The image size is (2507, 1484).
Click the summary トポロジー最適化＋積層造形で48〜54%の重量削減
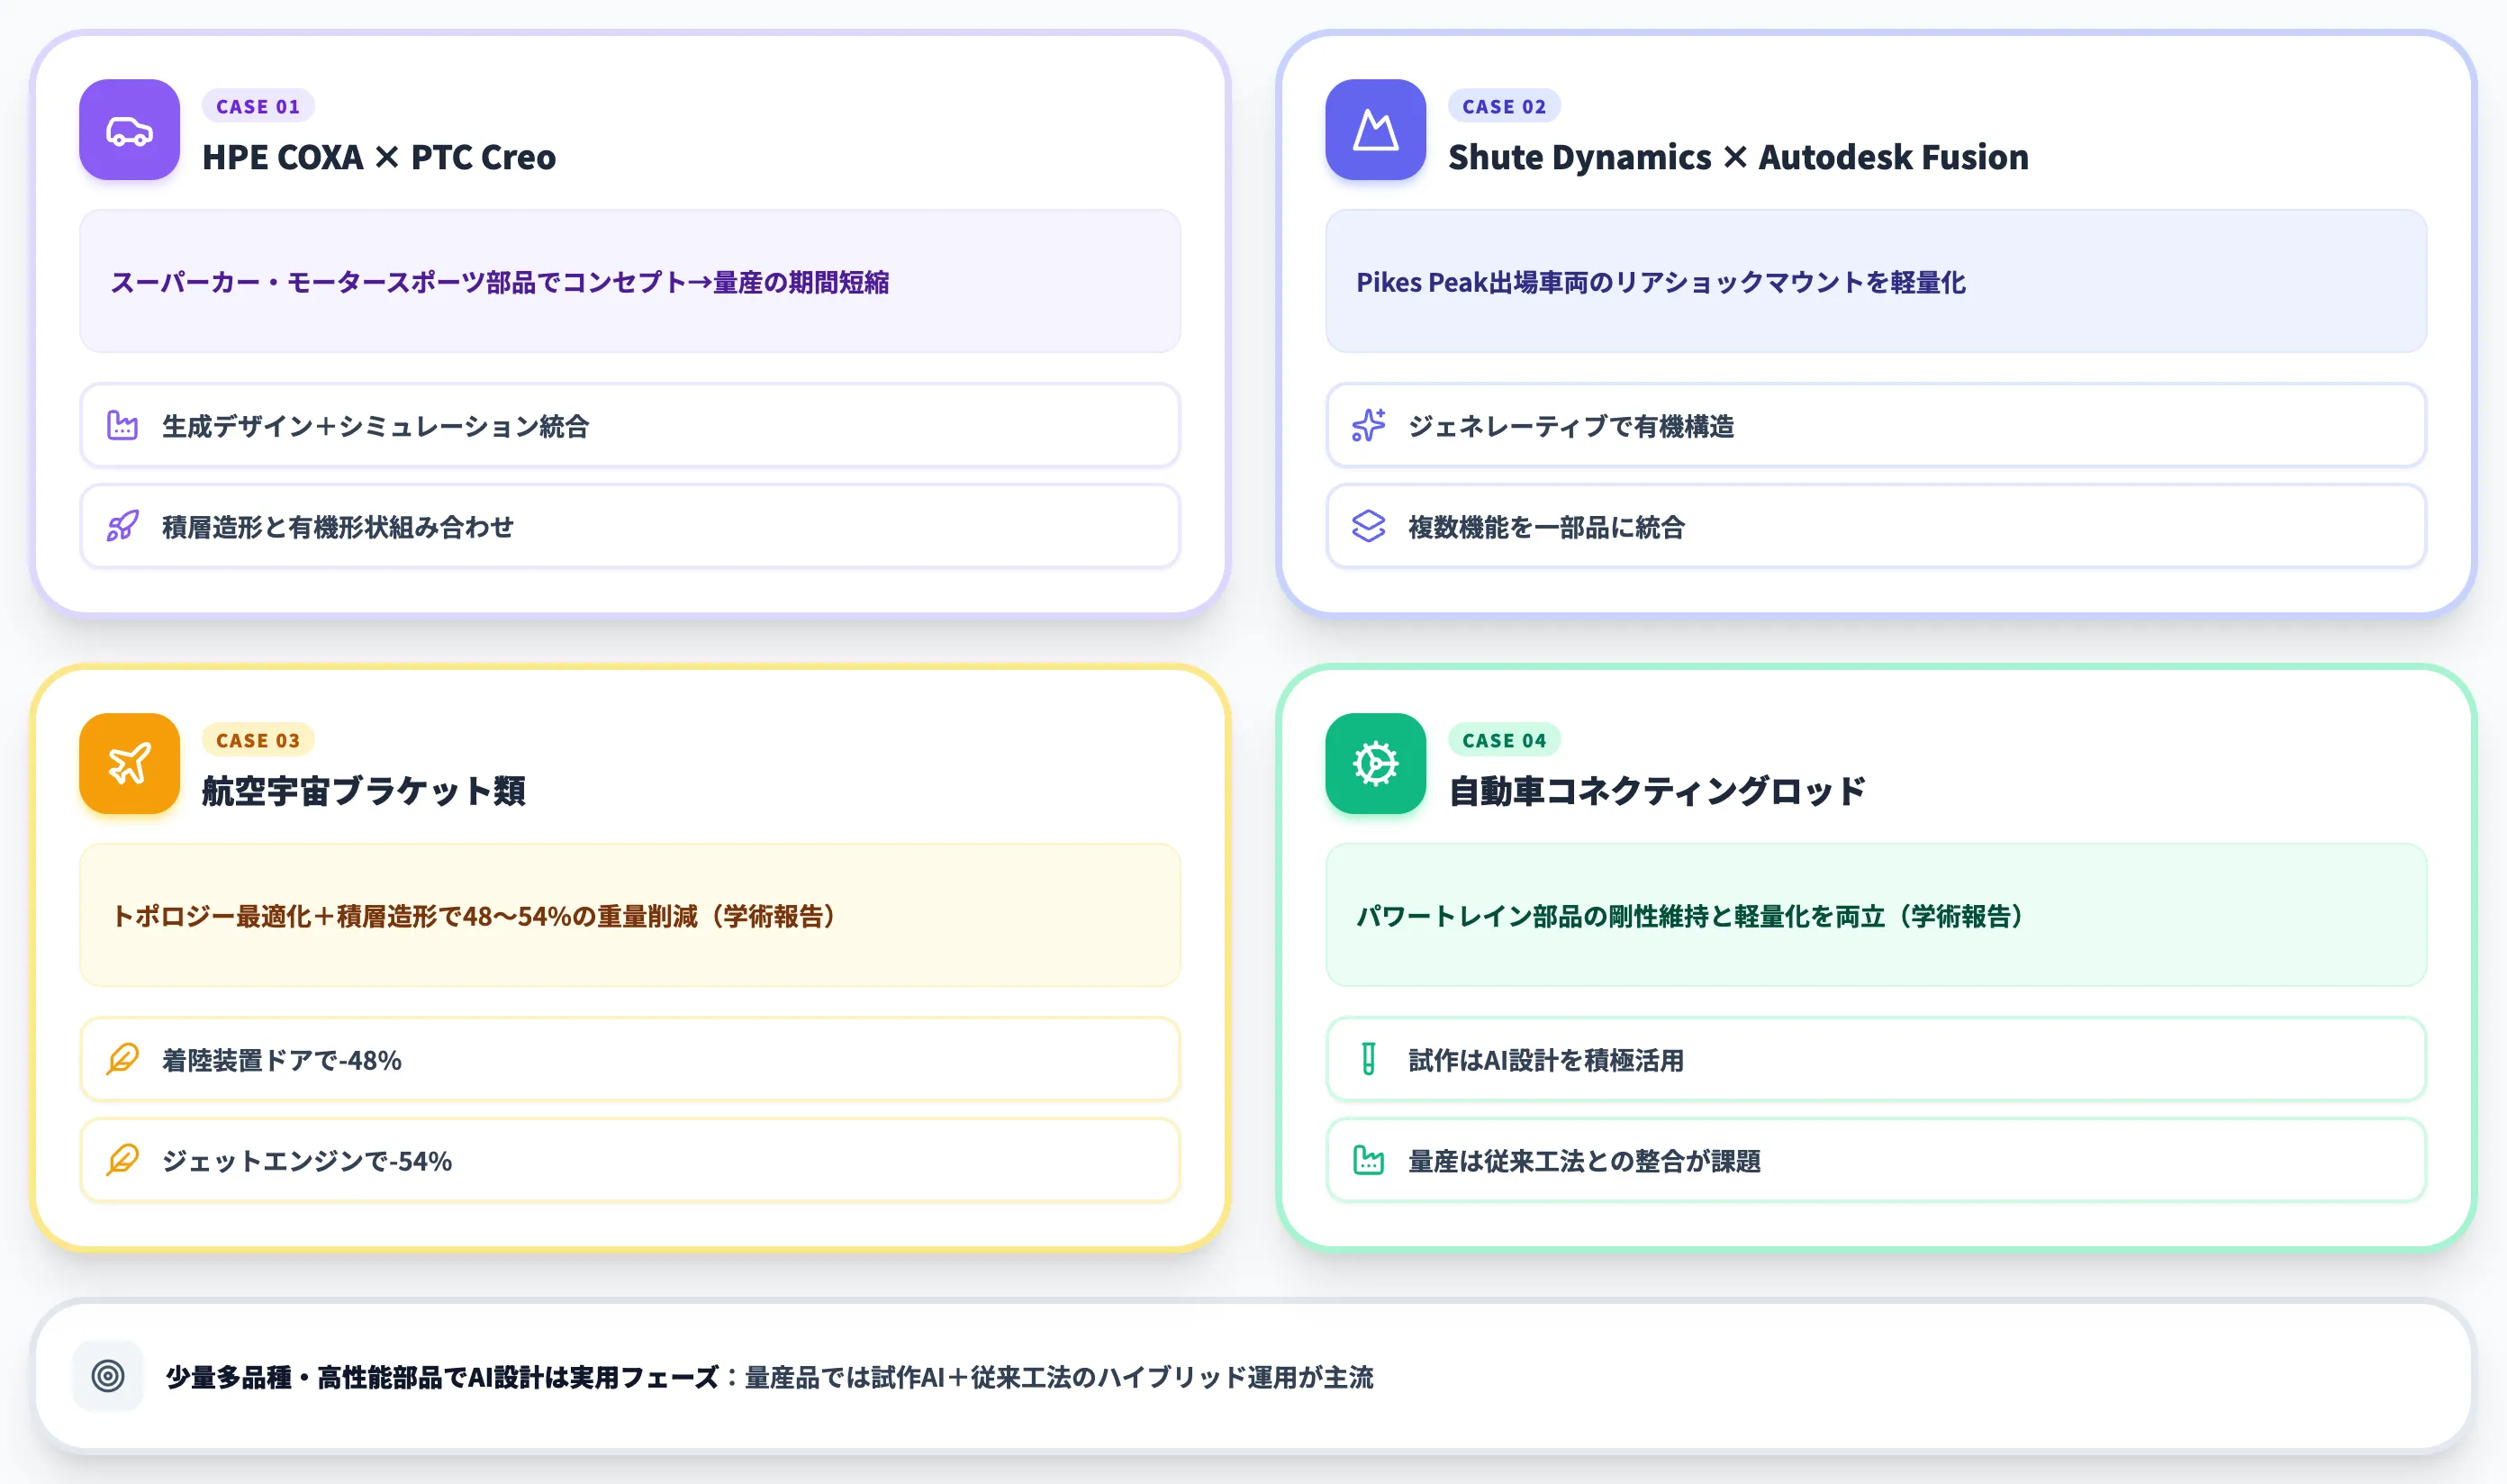point(405,916)
